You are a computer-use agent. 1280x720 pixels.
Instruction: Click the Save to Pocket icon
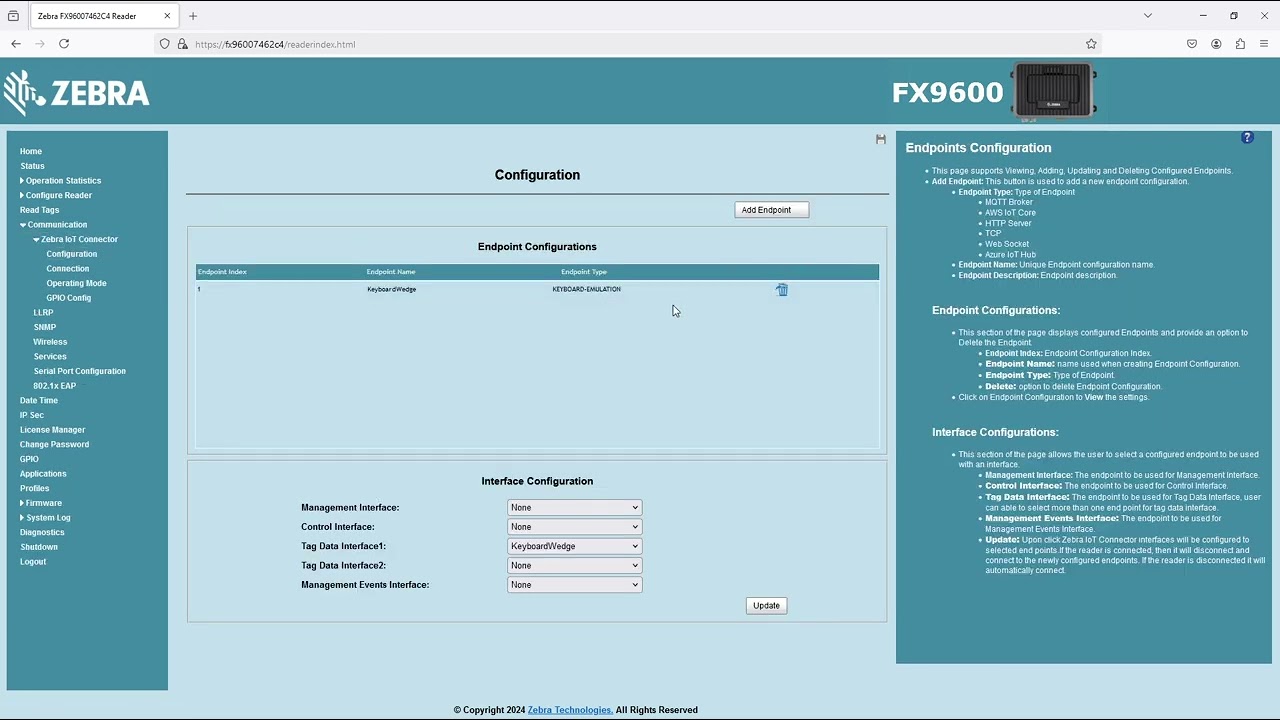point(1192,44)
